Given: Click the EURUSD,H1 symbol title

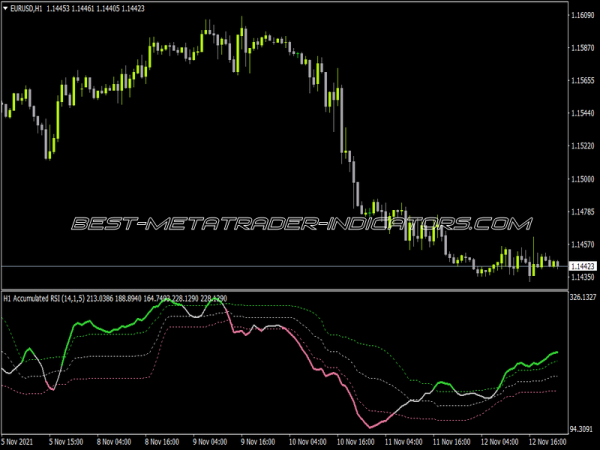Looking at the screenshot, I should click(x=26, y=8).
